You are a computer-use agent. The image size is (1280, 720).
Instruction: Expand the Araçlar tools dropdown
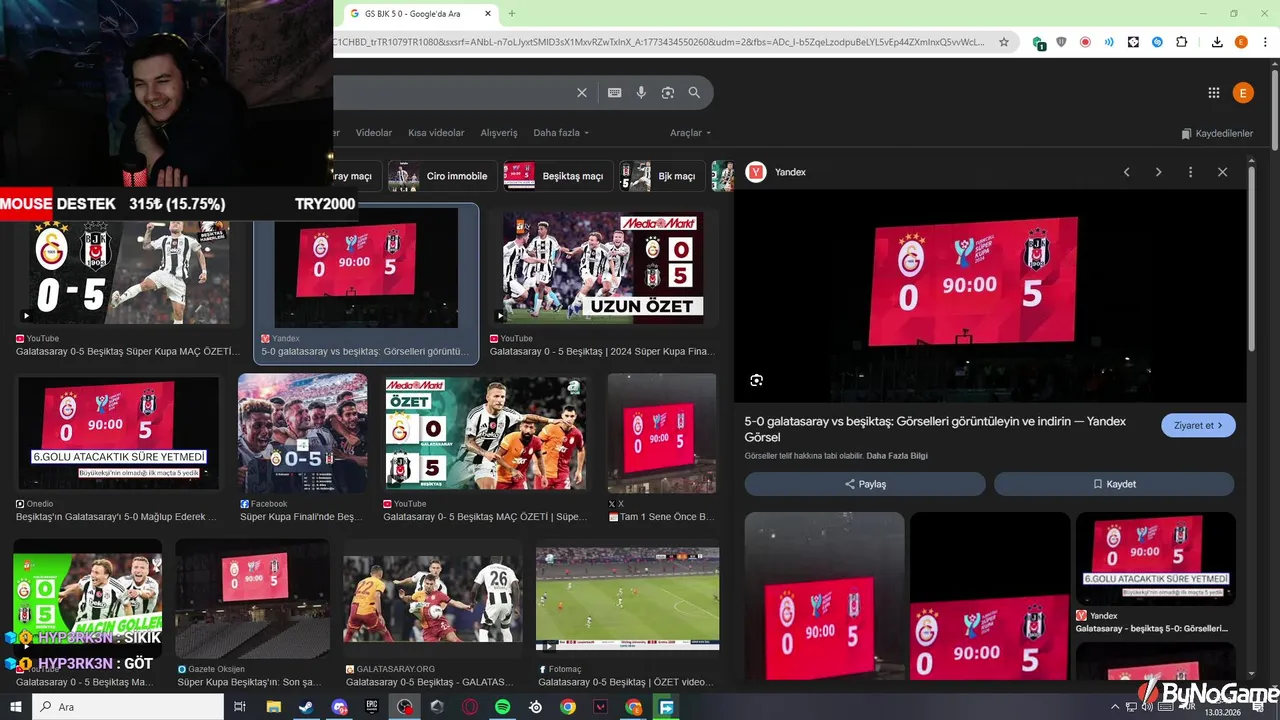690,133
